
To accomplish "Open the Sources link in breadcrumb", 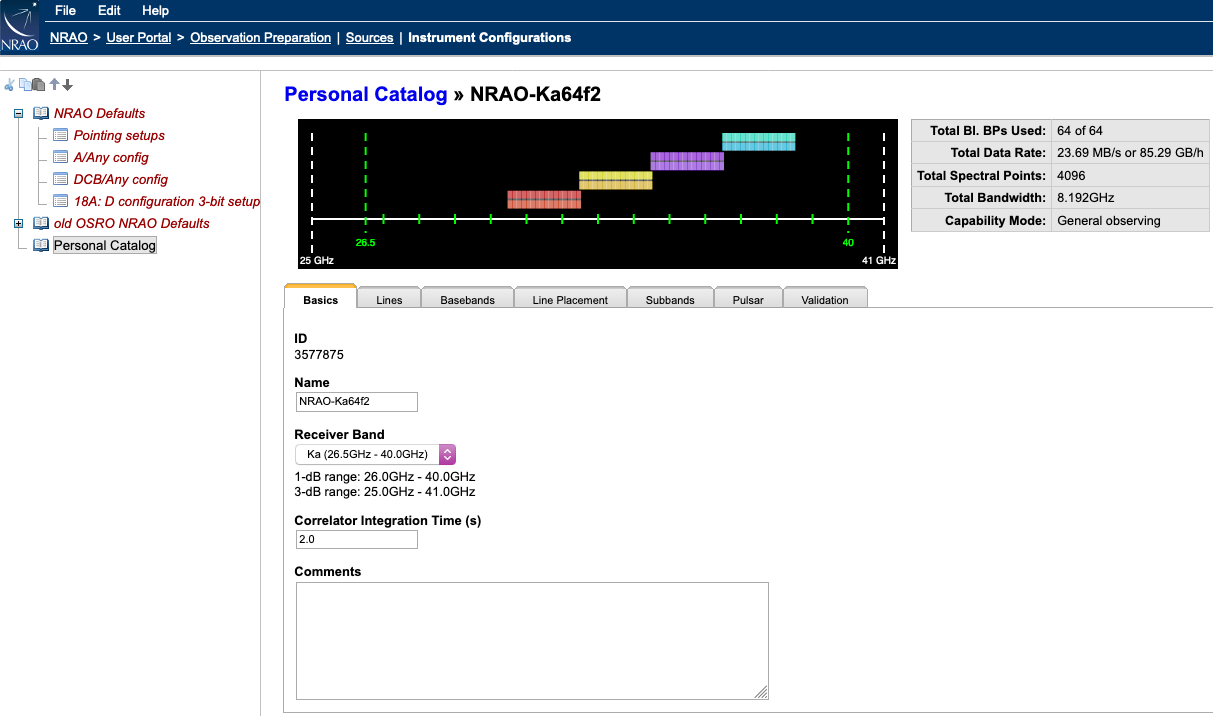I will tap(369, 38).
